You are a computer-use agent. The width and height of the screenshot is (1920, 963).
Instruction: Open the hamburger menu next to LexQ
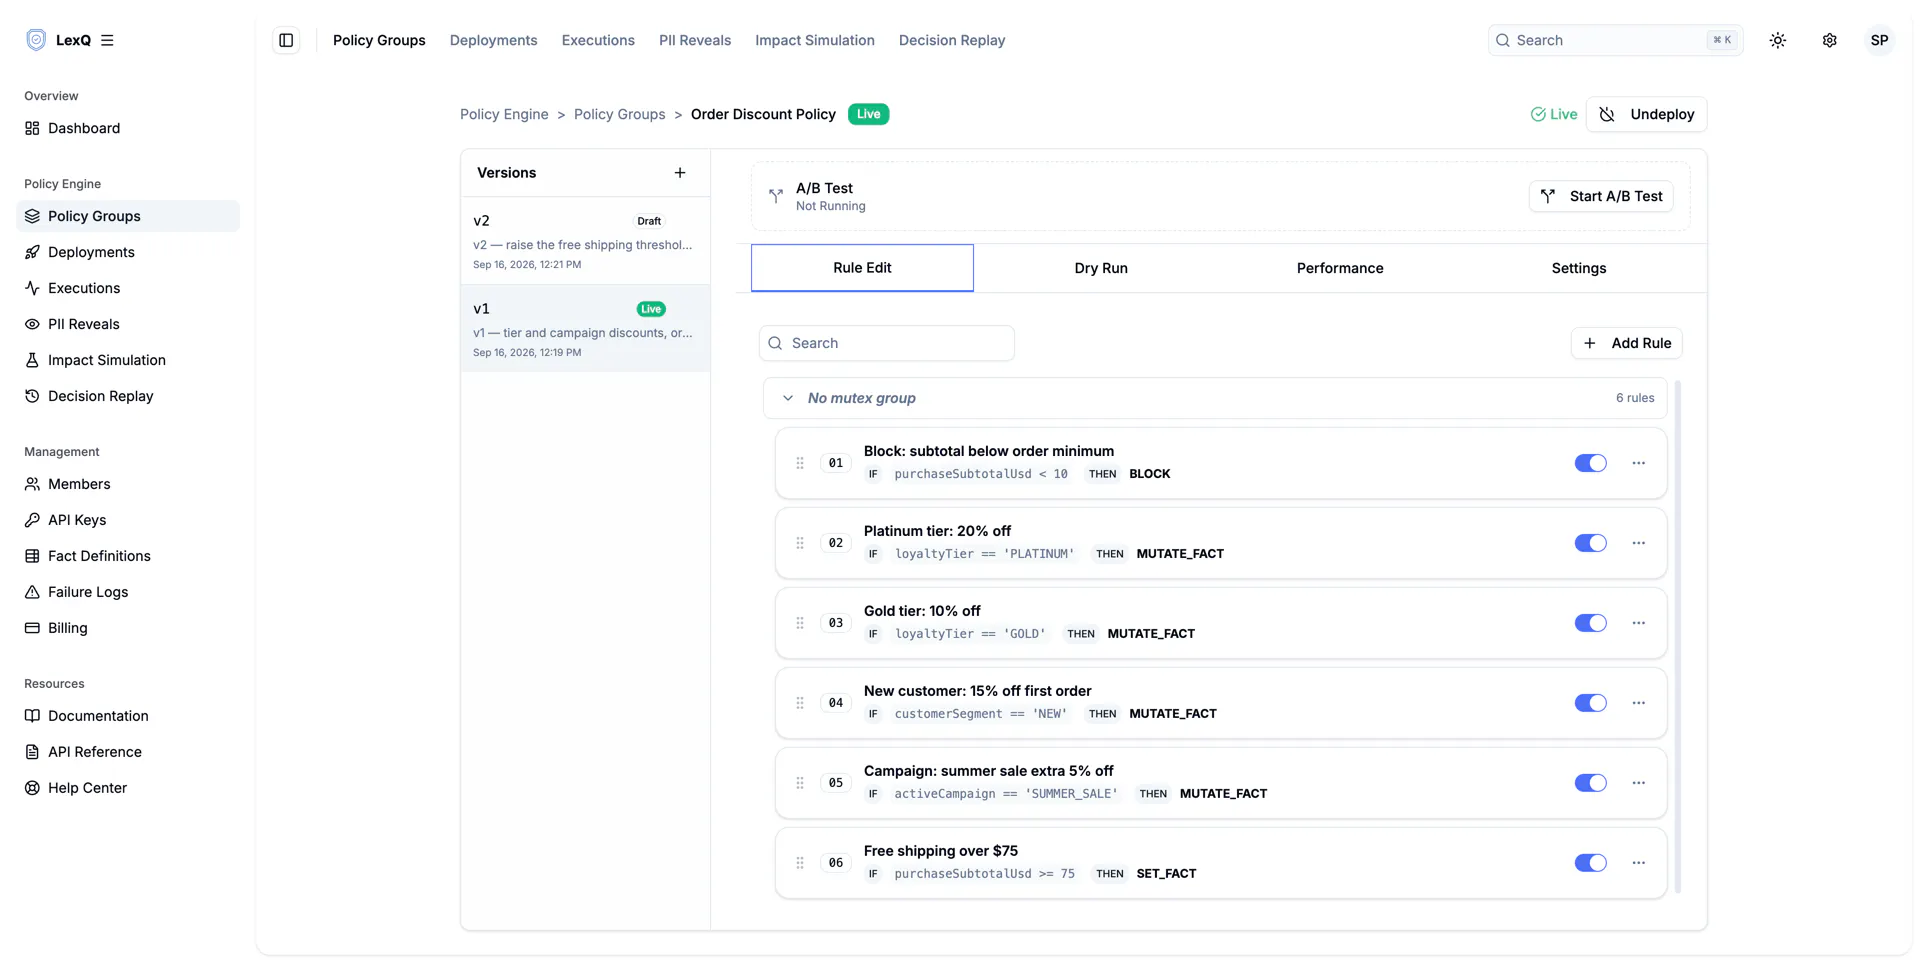[x=107, y=40]
